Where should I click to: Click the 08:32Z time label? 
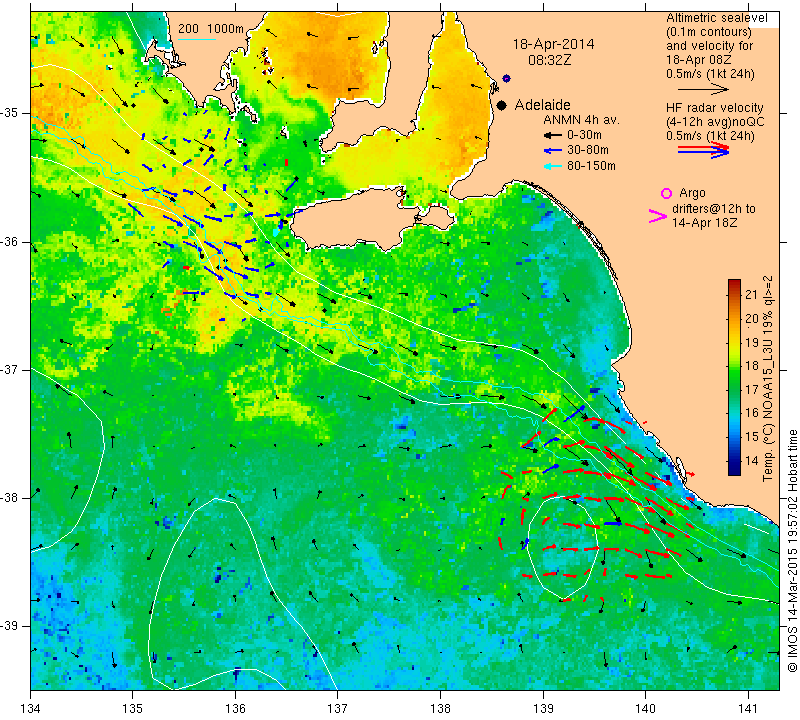549,60
